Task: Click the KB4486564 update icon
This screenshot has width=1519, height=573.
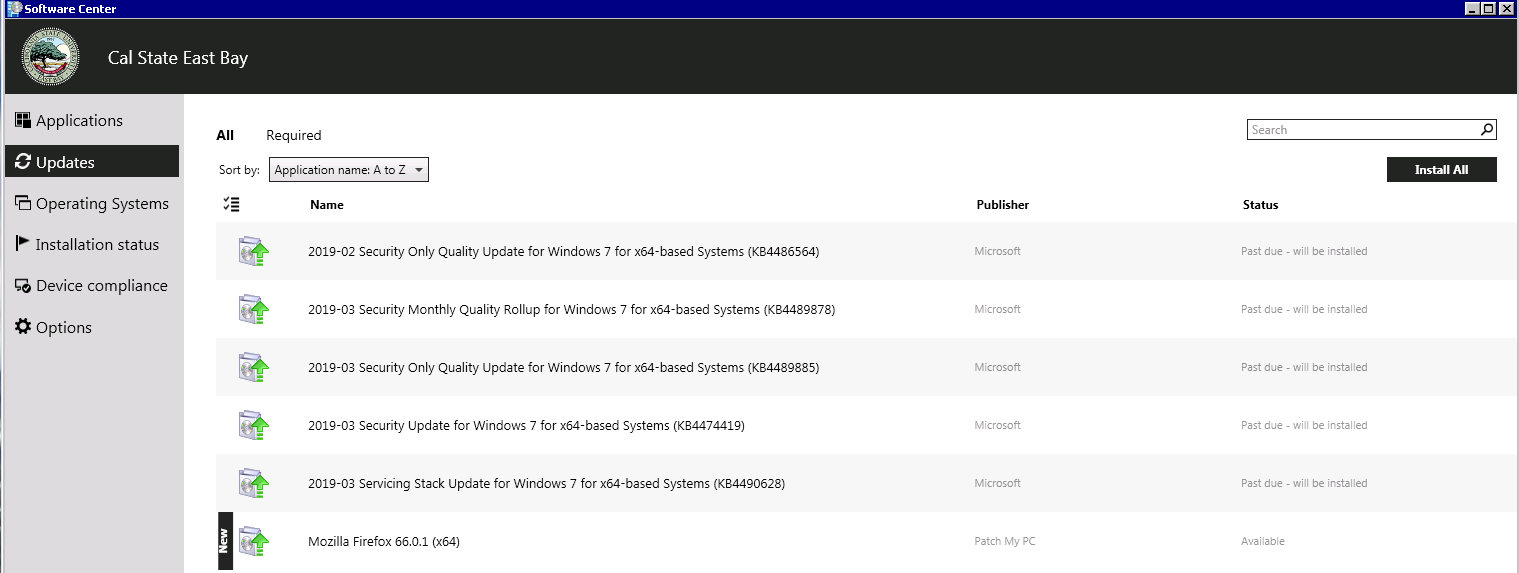Action: (x=254, y=252)
